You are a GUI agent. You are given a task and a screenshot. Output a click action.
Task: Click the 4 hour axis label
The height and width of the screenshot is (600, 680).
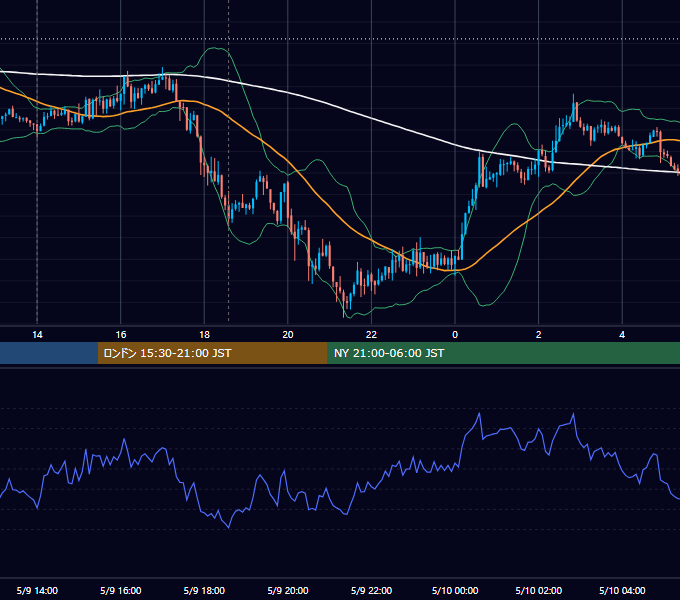(622, 335)
